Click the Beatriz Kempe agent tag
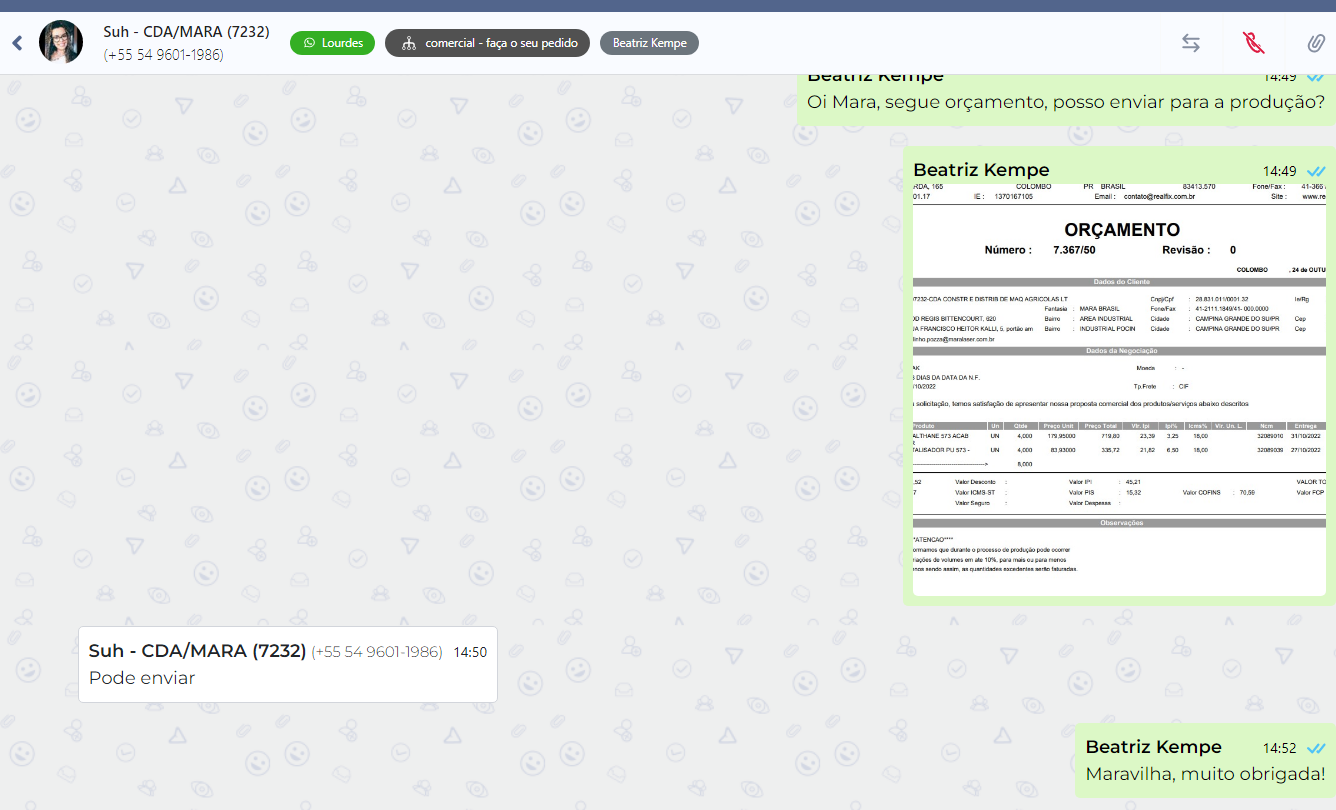Image resolution: width=1336 pixels, height=810 pixels. tap(649, 43)
